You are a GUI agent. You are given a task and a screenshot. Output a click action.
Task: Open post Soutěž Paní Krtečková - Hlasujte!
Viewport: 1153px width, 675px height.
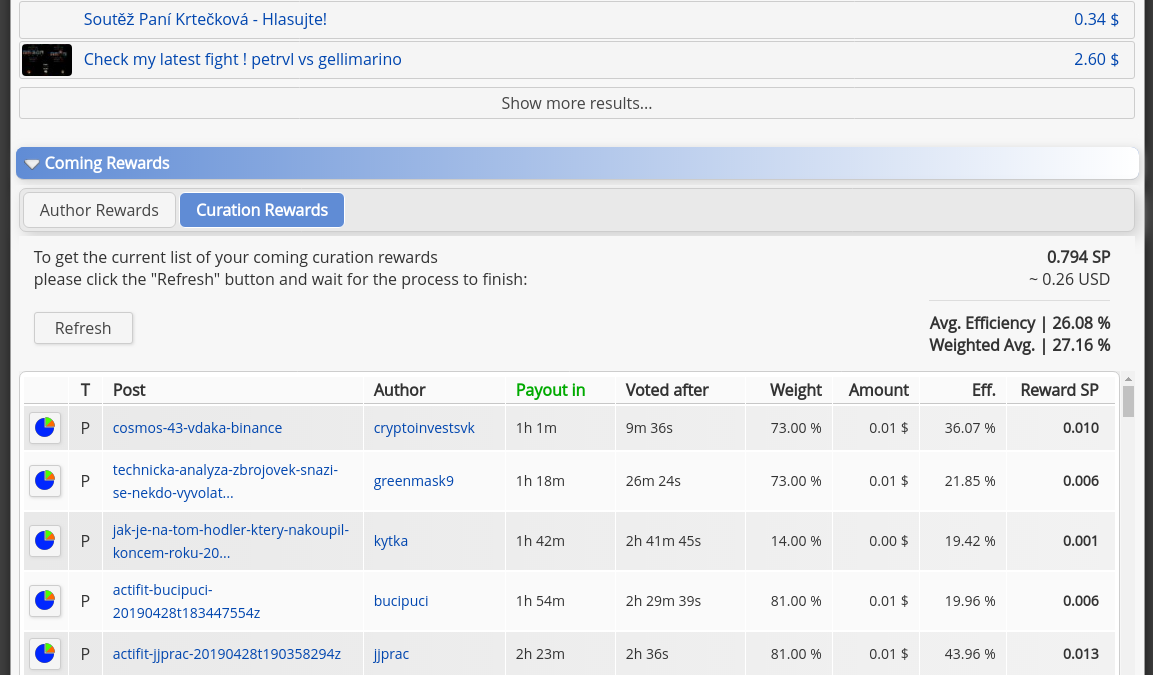(205, 19)
